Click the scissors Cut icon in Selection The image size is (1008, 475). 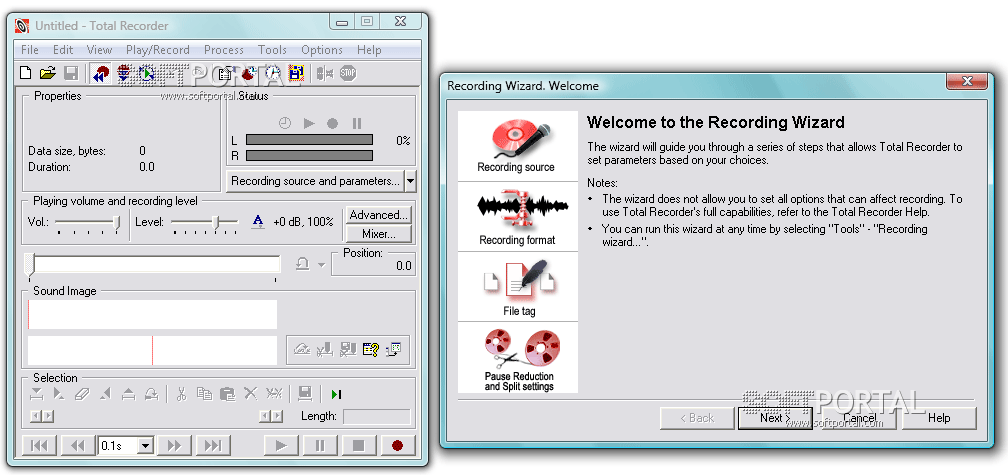[181, 393]
